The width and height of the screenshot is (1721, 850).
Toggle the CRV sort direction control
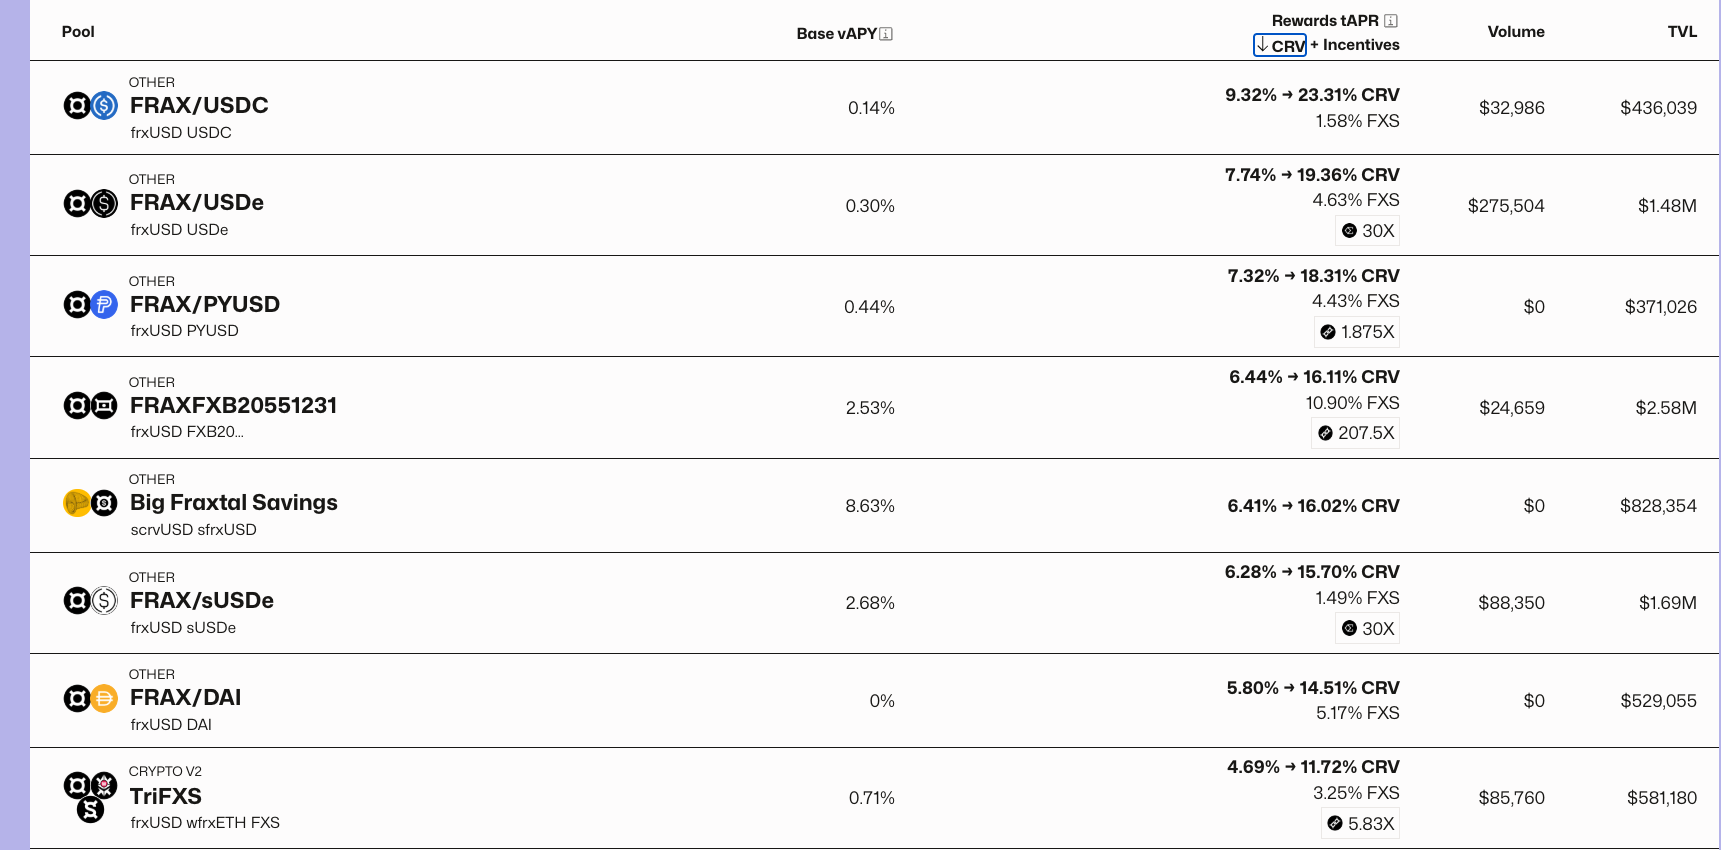(x=1280, y=45)
